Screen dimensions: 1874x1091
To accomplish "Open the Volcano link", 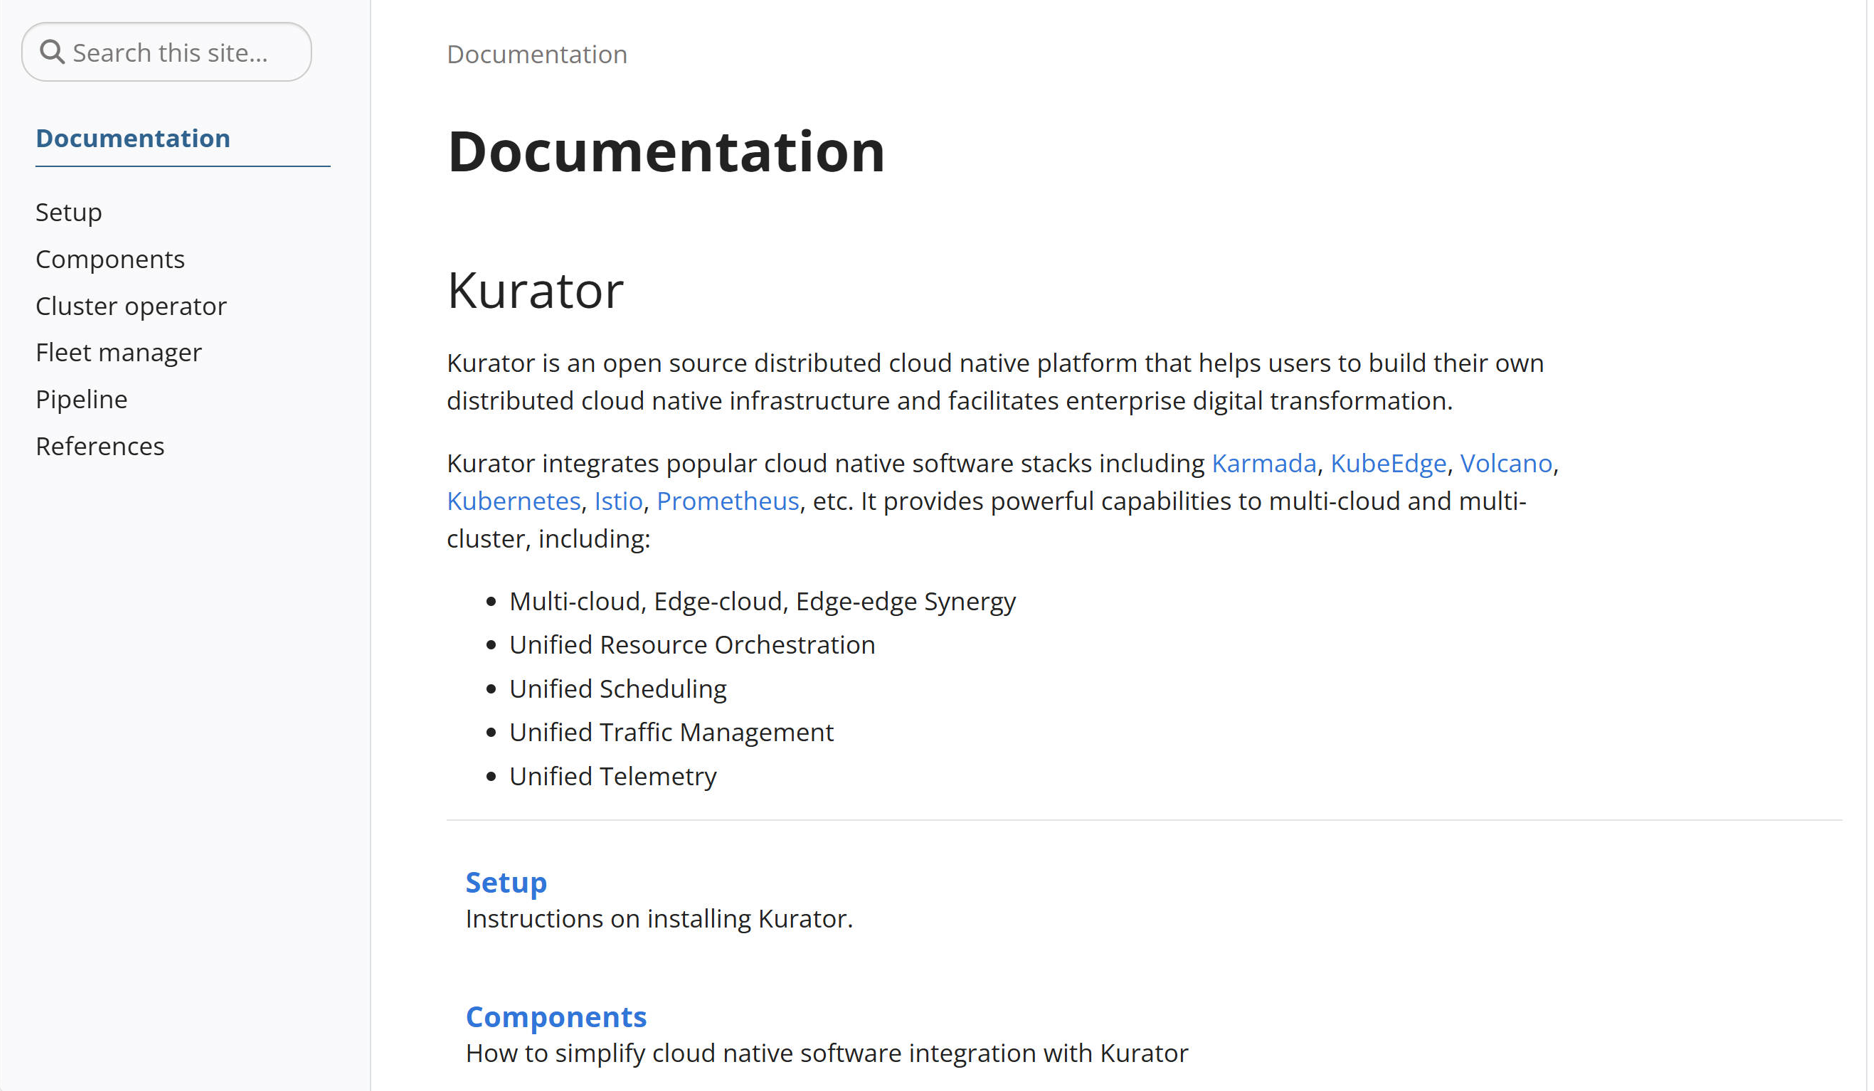I will [x=1506, y=463].
